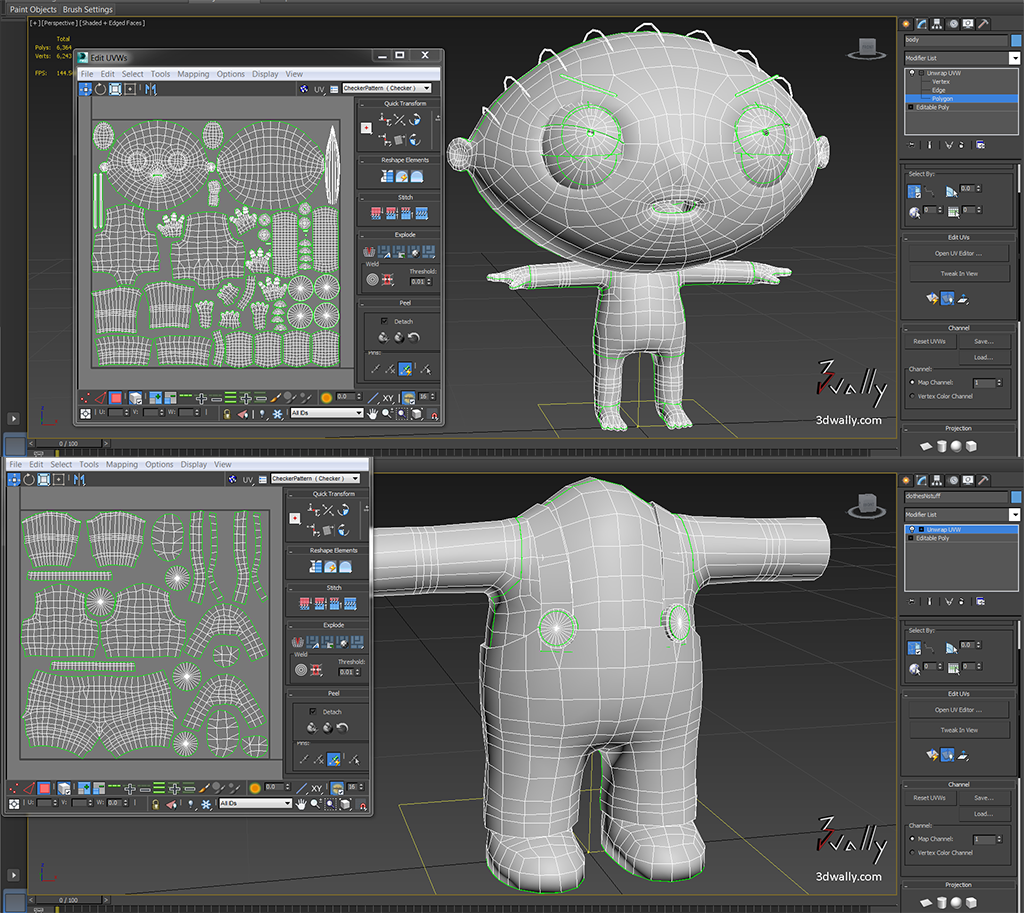Click the Pan hand icon in top Edit UVWs window
The width and height of the screenshot is (1024, 913).
tap(372, 413)
